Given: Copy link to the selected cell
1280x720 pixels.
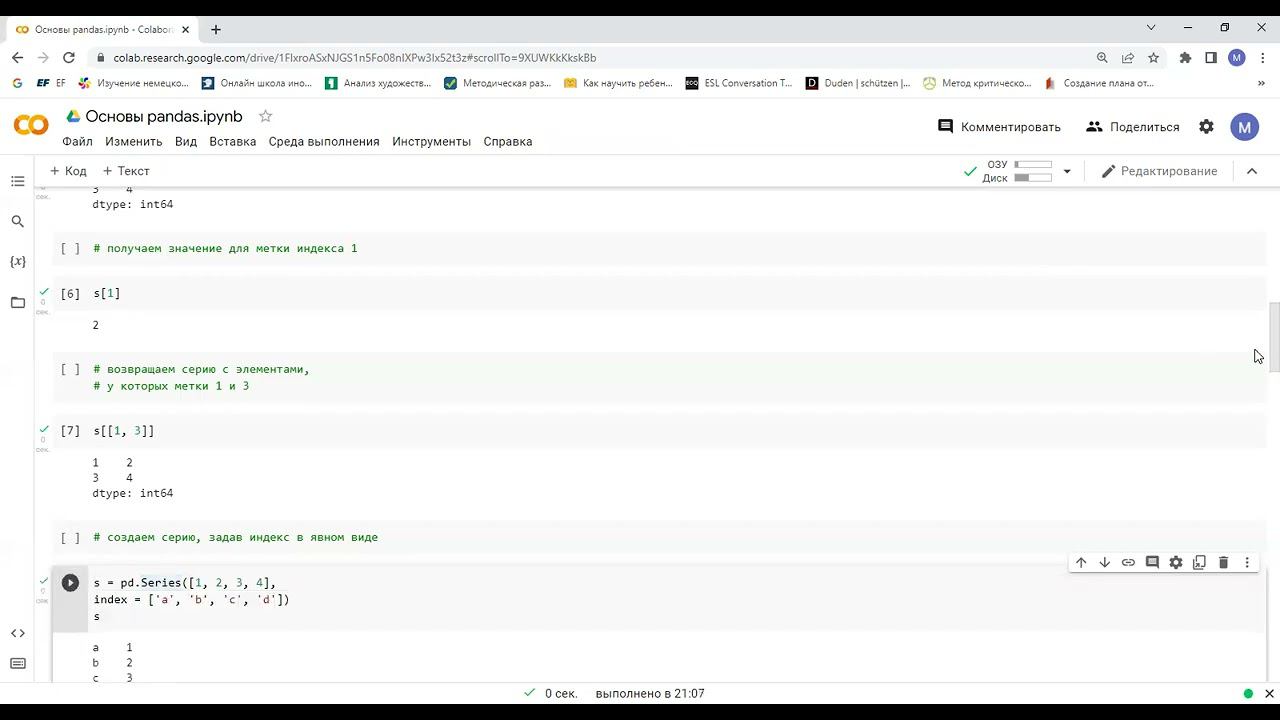Looking at the screenshot, I should click(x=1128, y=563).
